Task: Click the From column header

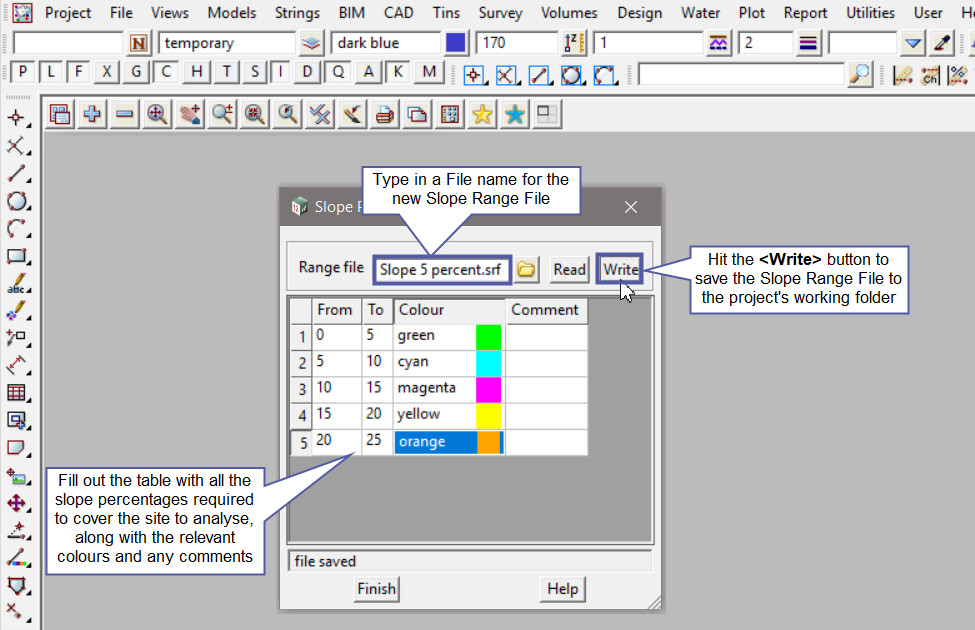Action: point(336,310)
